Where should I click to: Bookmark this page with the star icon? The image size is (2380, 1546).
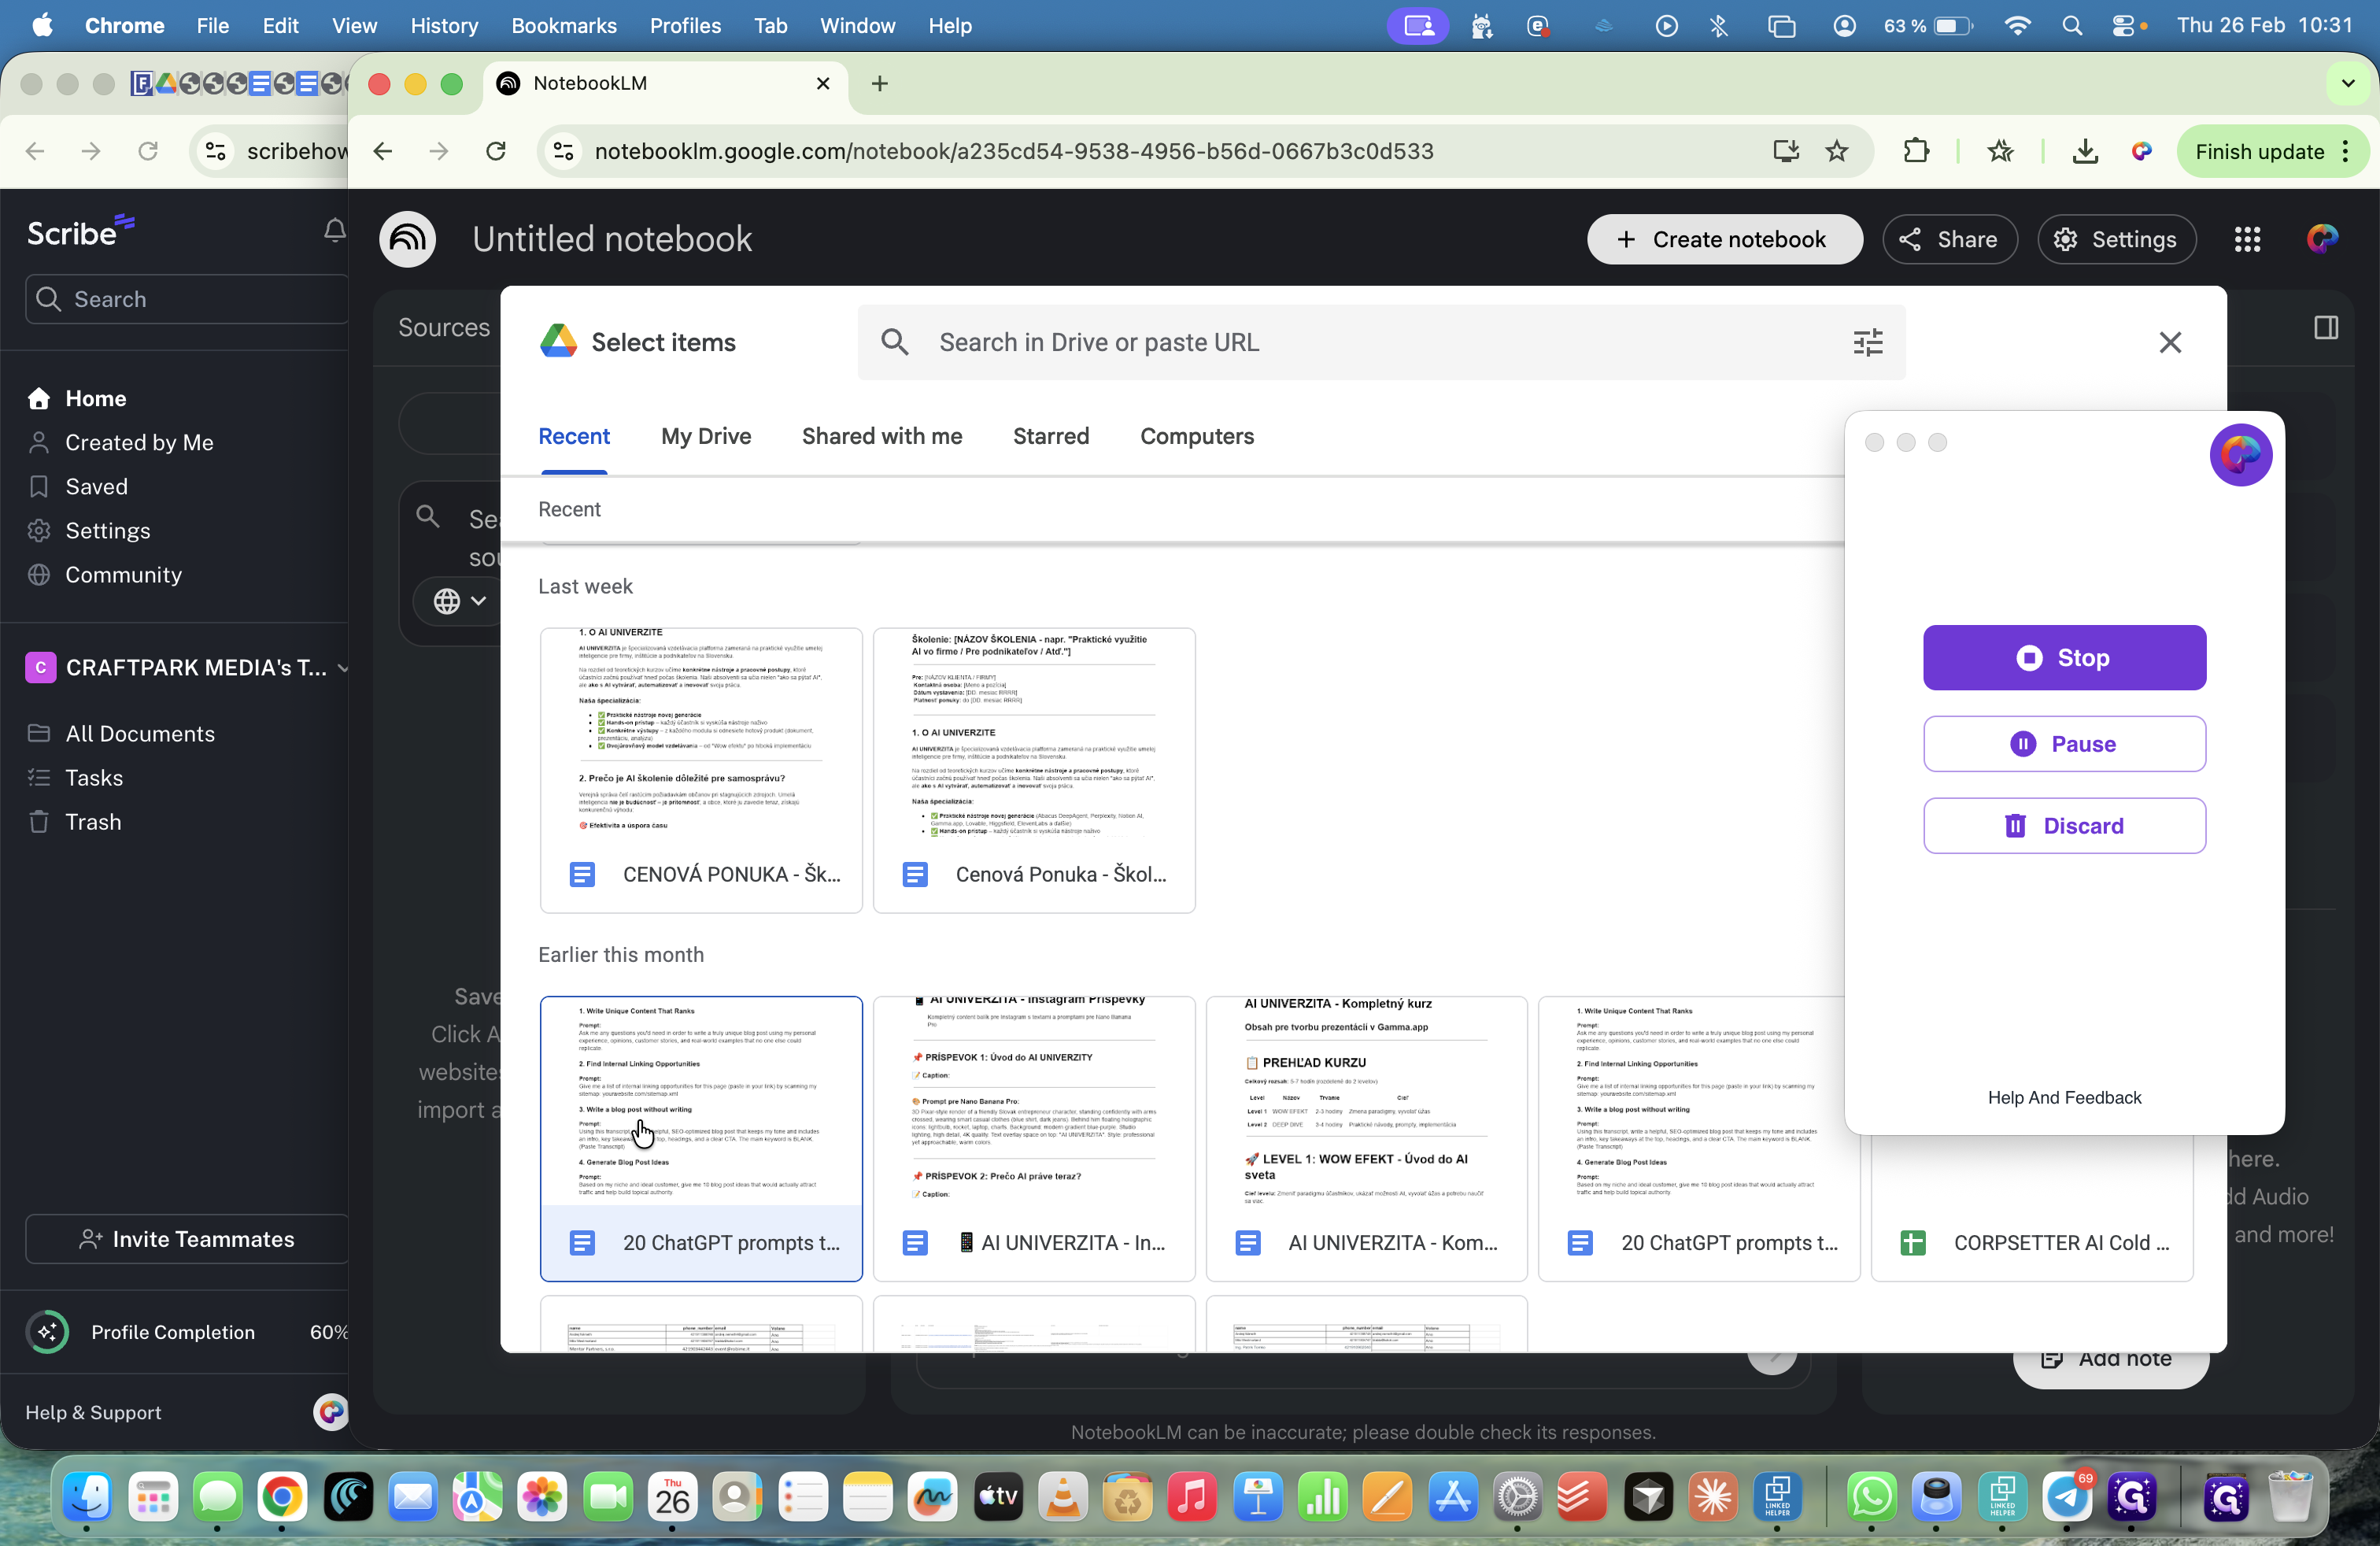(x=1836, y=151)
